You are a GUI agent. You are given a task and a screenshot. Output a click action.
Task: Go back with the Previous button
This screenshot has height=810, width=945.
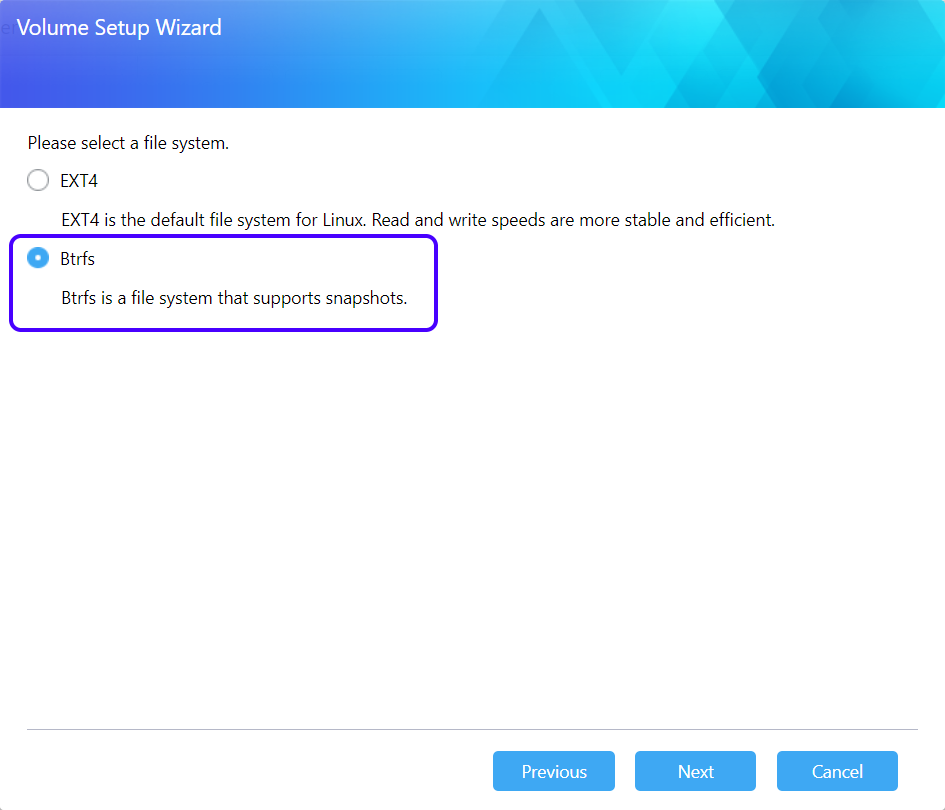click(x=554, y=771)
